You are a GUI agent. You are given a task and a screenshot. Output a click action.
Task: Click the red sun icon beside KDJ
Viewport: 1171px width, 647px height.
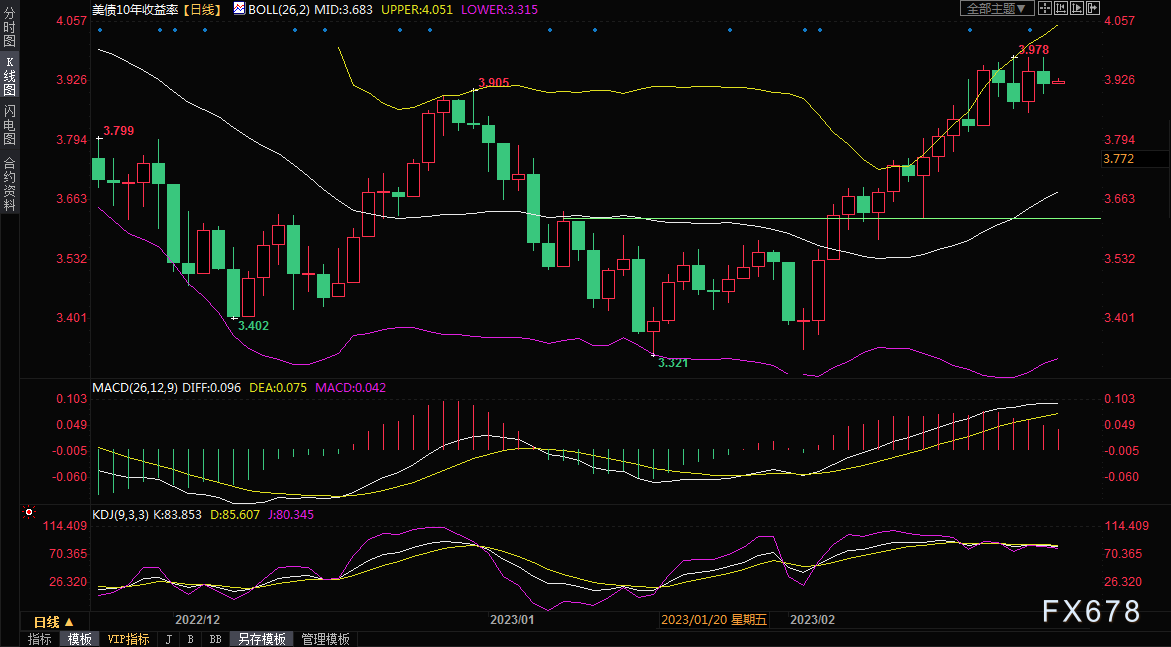point(28,513)
